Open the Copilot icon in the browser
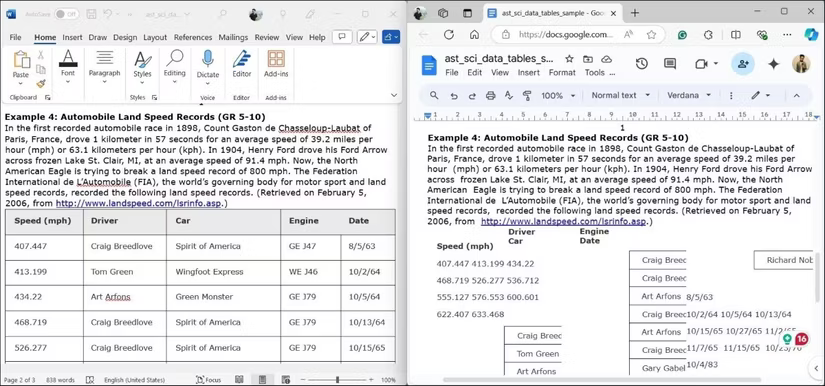This screenshot has width=825, height=386. point(811,35)
